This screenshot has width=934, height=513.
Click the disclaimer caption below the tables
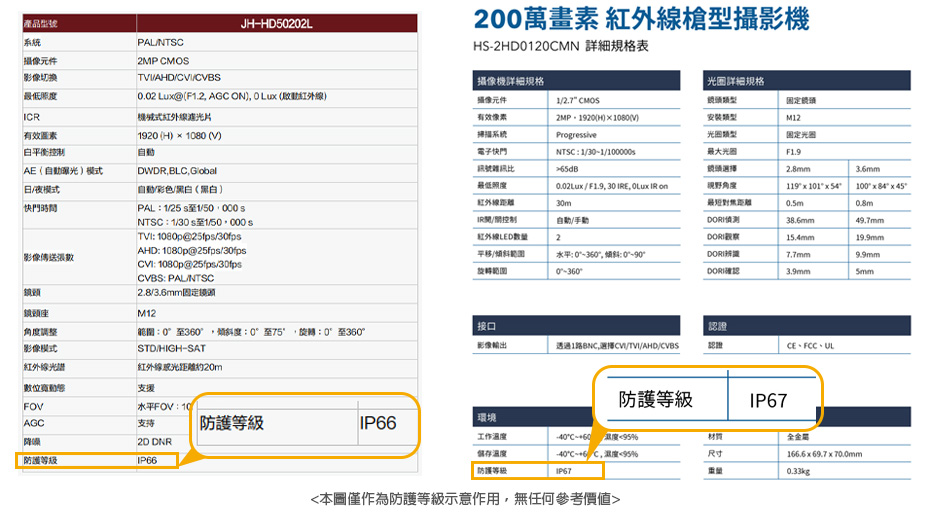[465, 499]
